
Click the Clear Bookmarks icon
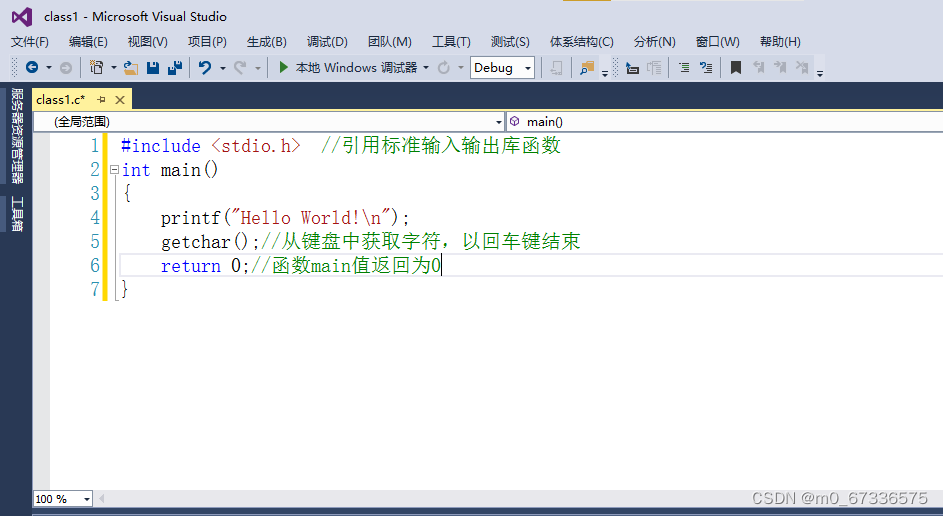click(802, 67)
